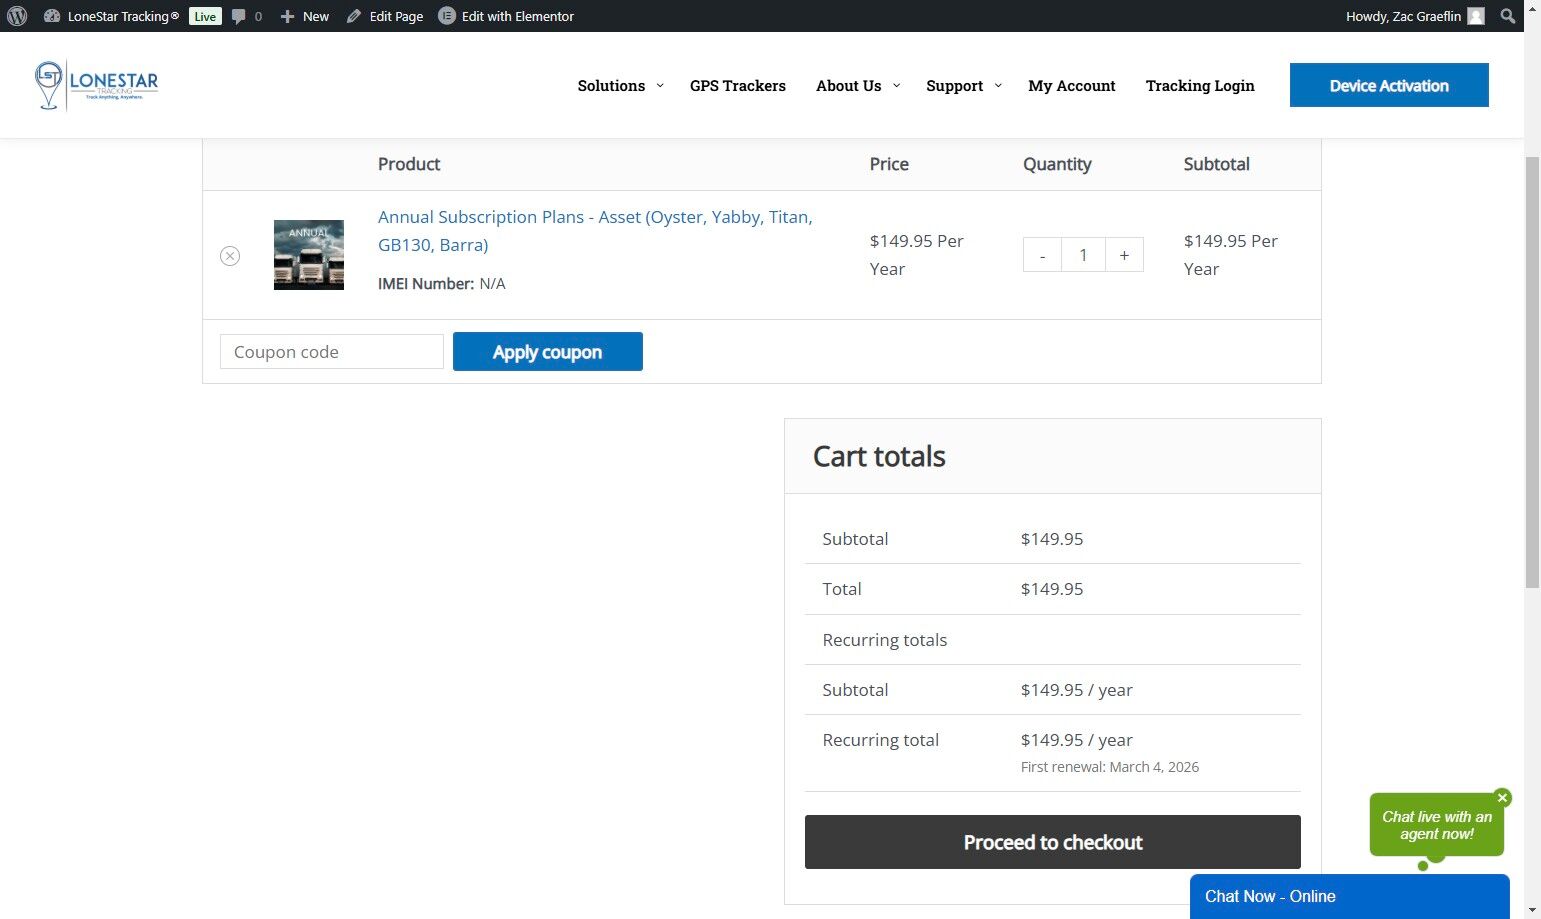Click the quantity input field
This screenshot has width=1541, height=919.
pos(1083,255)
